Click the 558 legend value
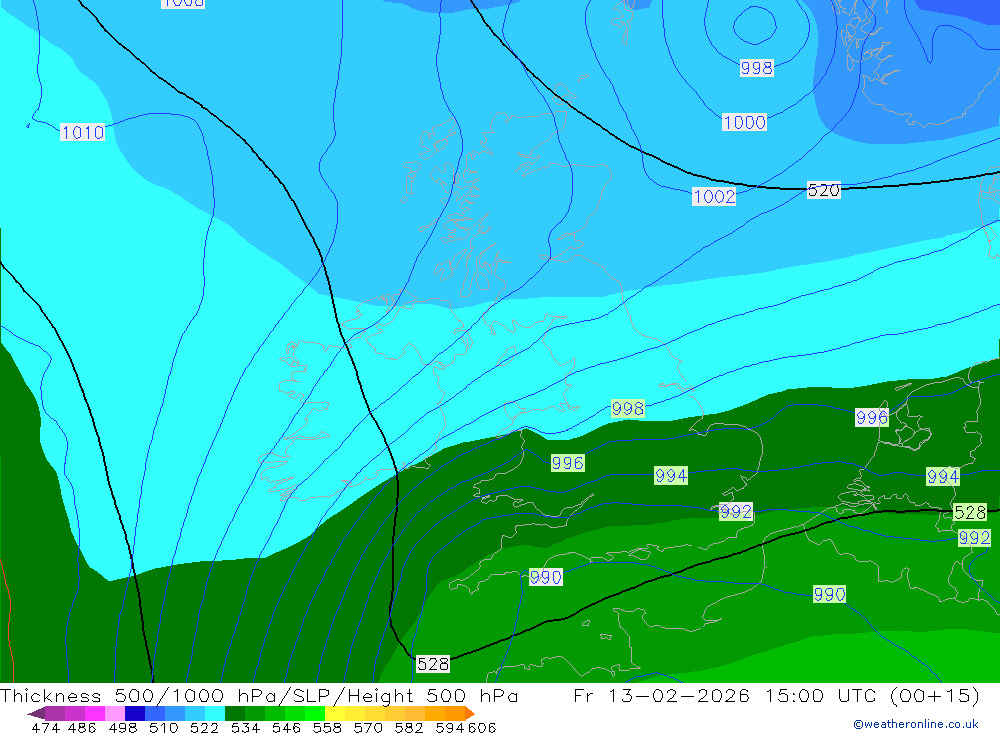1000x733 pixels. (x=327, y=727)
